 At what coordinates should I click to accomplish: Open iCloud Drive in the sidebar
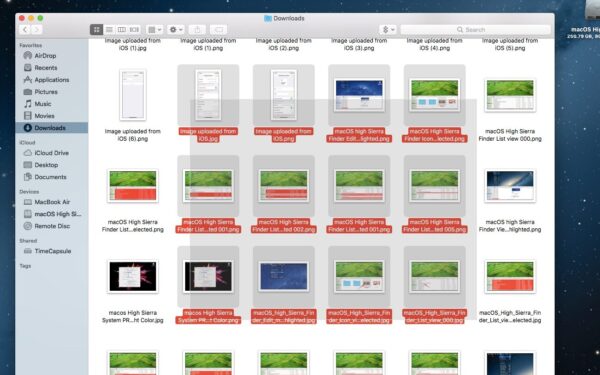[51, 153]
